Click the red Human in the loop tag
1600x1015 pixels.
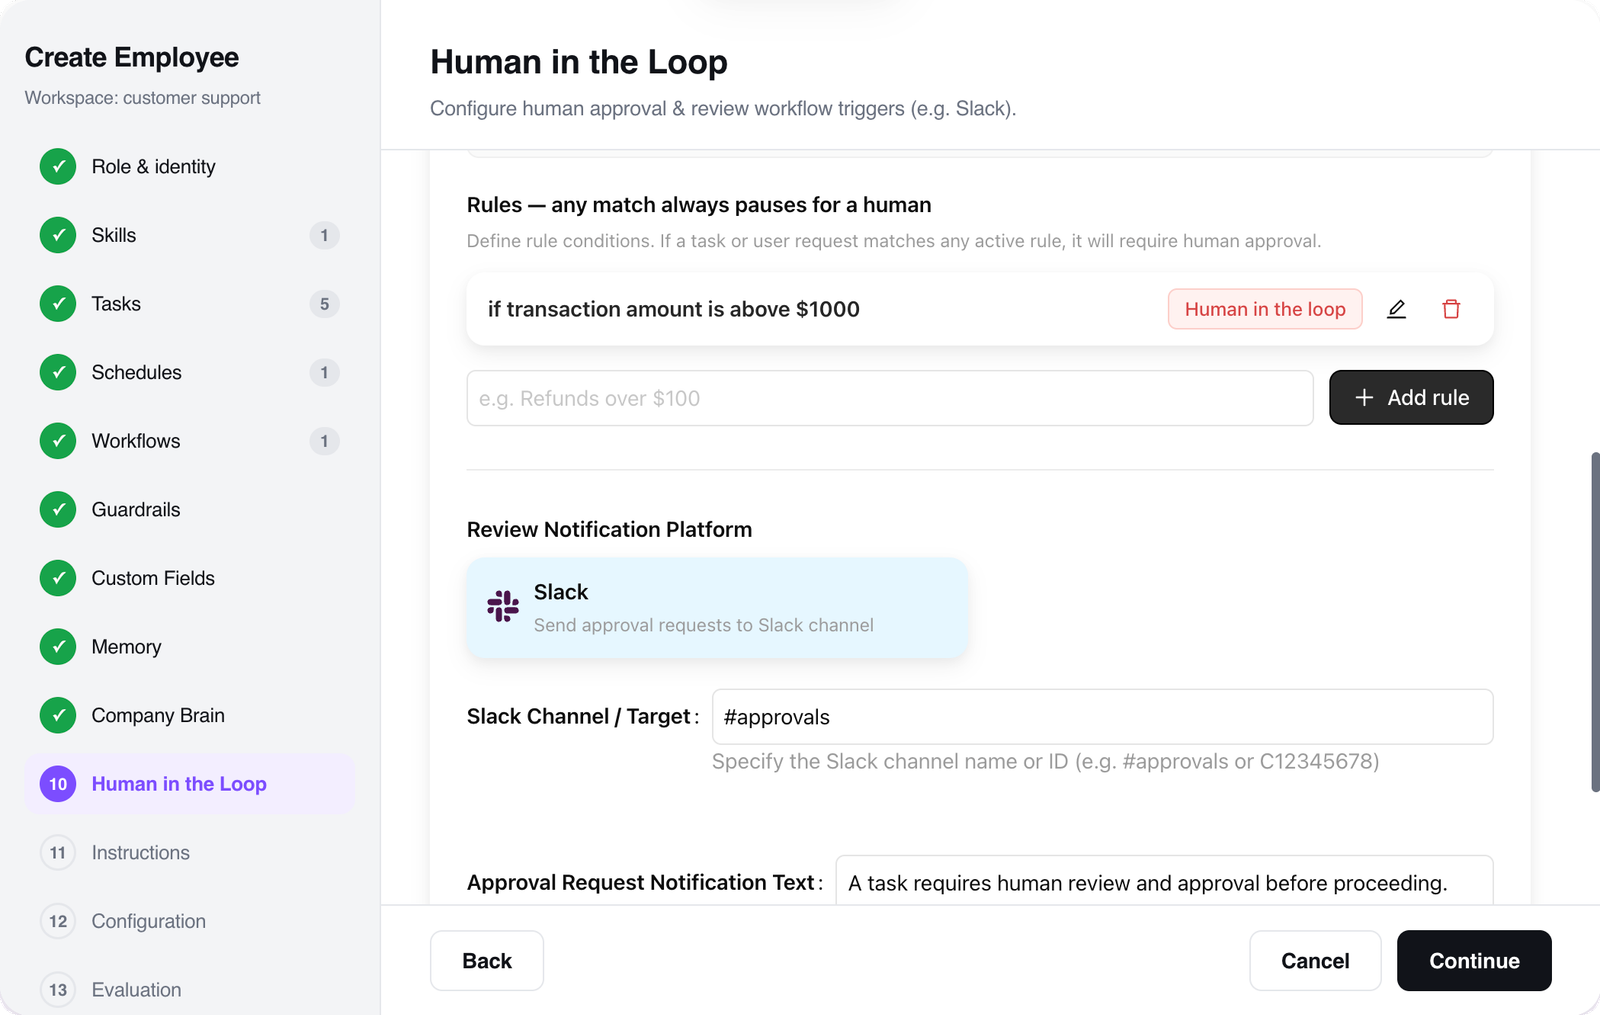[1265, 309]
